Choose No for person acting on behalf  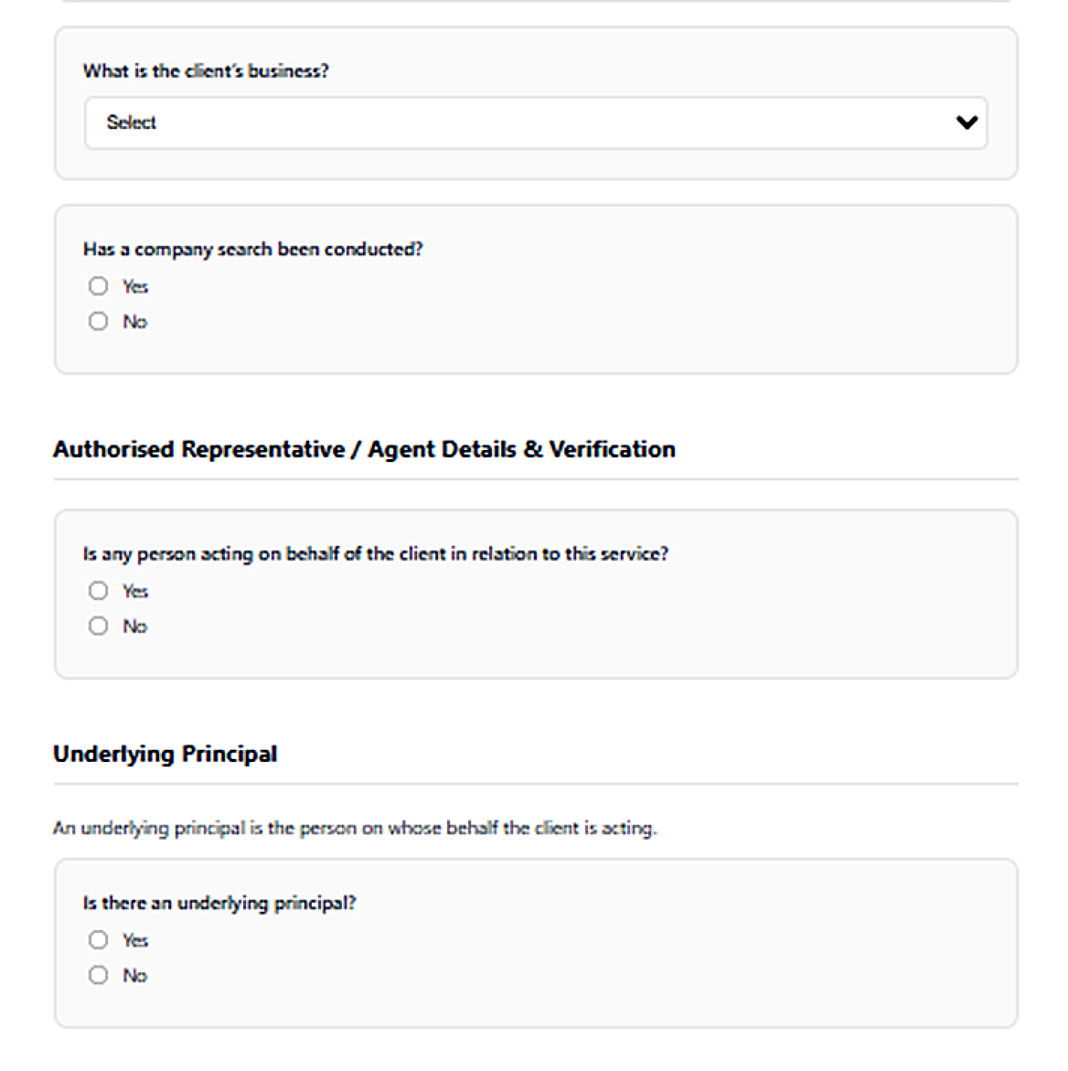click(98, 625)
